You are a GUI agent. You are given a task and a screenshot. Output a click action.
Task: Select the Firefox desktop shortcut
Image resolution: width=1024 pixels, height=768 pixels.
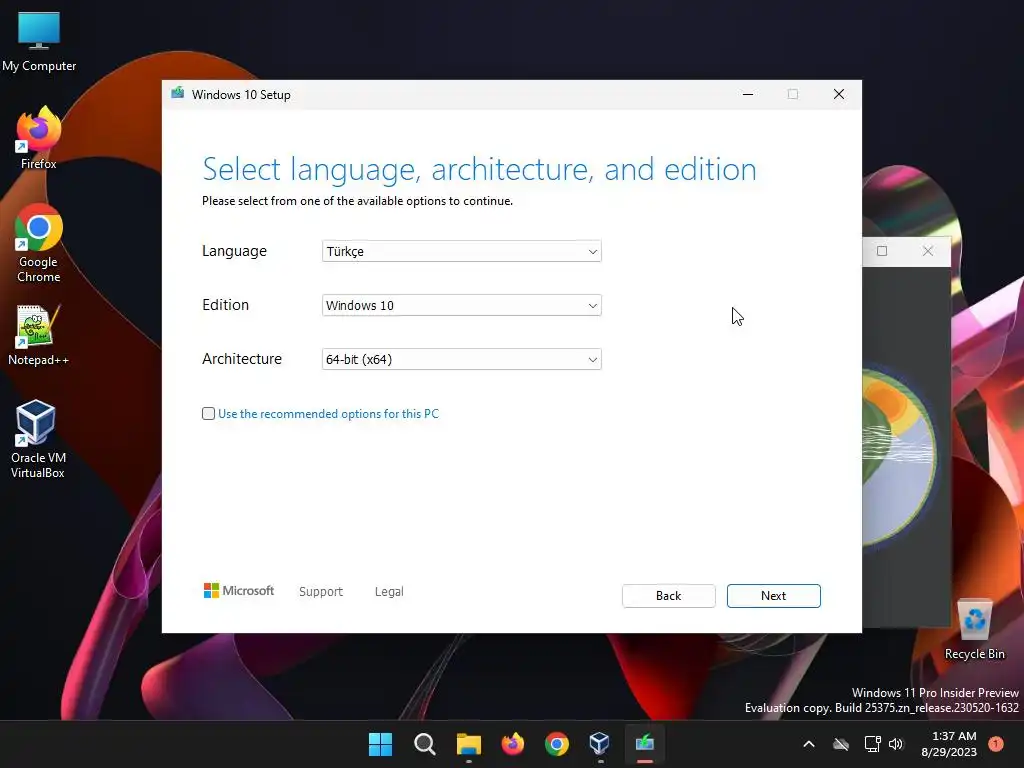39,138
